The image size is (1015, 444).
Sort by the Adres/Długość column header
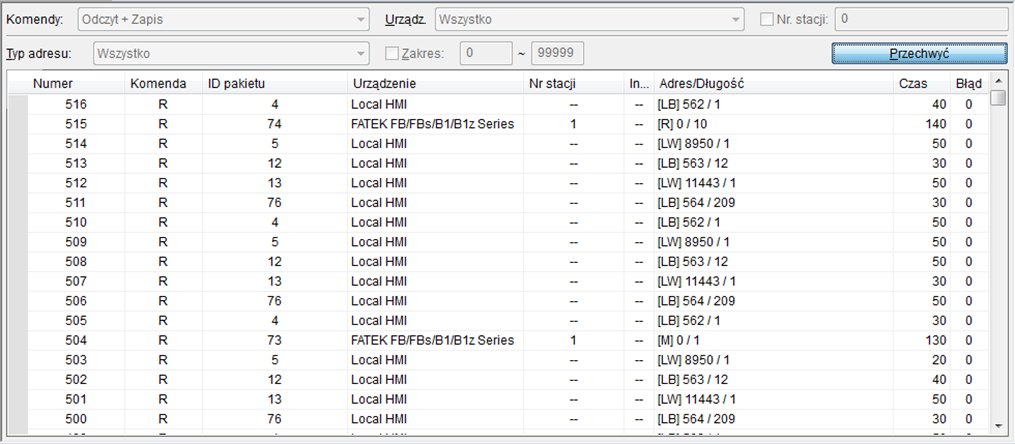pos(774,83)
